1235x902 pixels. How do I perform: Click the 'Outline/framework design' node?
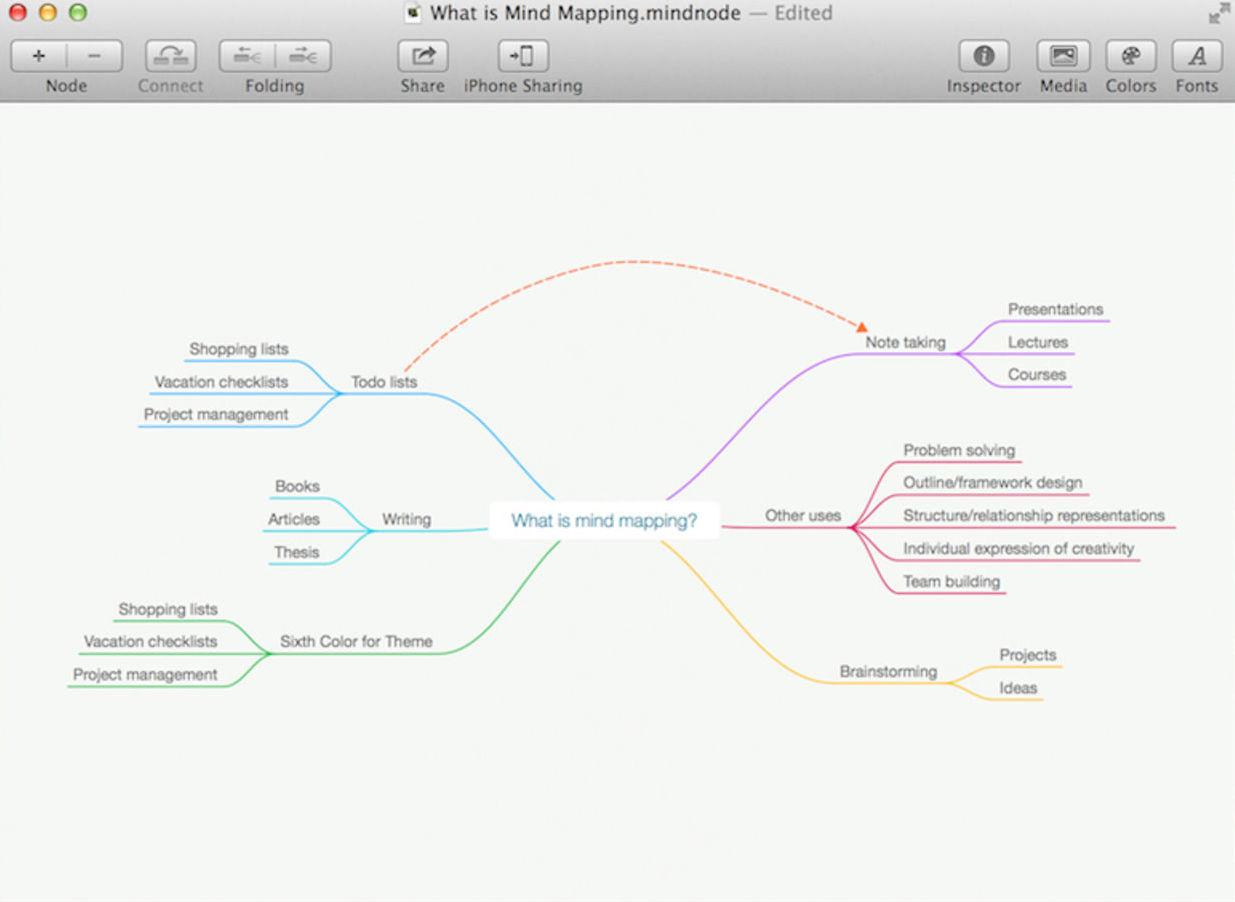pyautogui.click(x=993, y=482)
